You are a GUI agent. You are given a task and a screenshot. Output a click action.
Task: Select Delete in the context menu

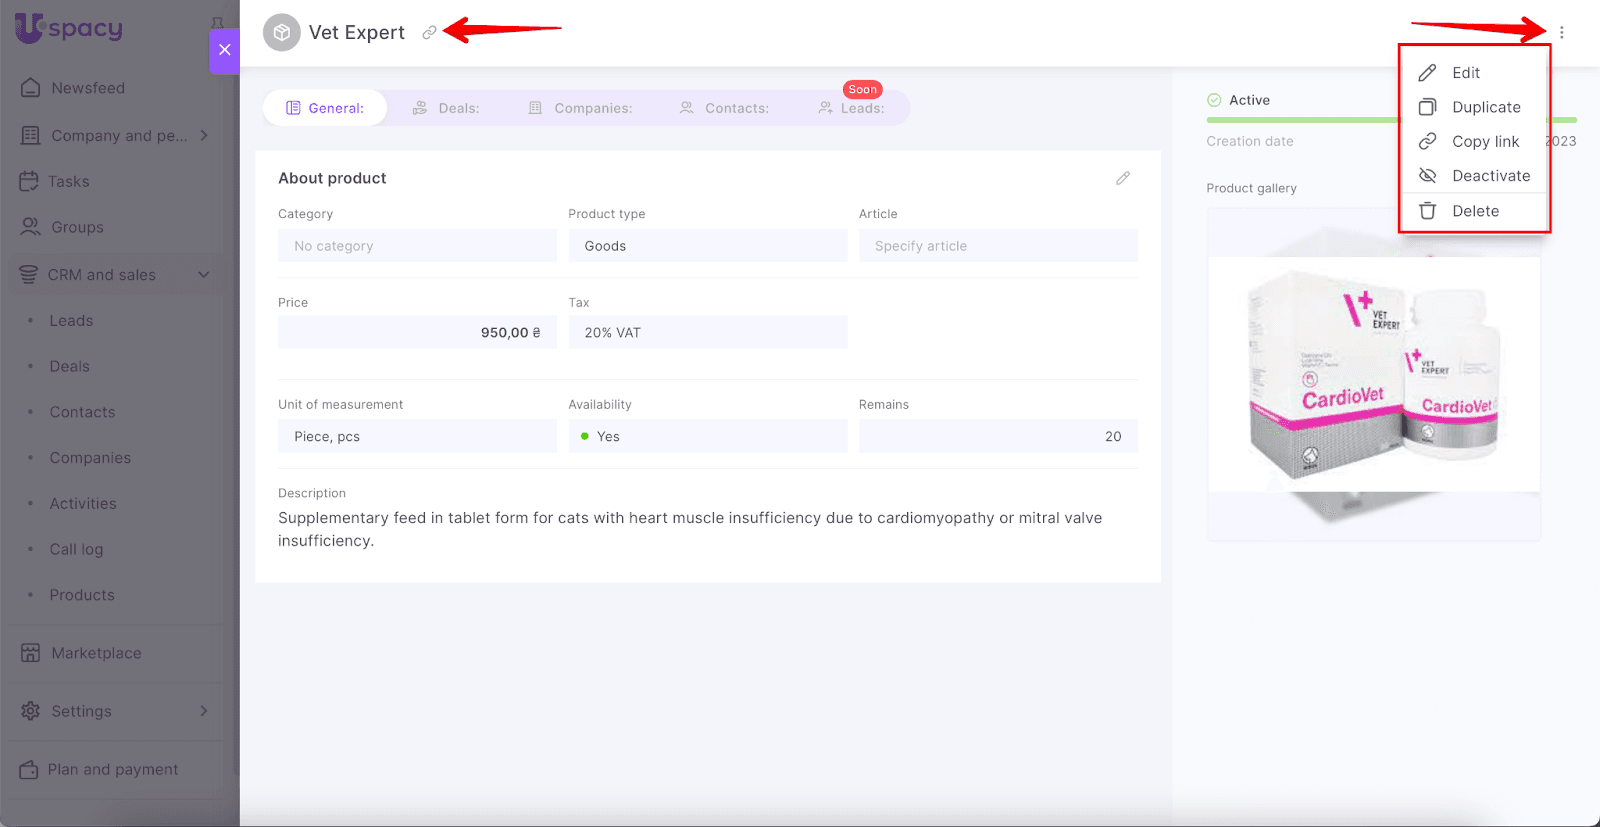[x=1475, y=211]
